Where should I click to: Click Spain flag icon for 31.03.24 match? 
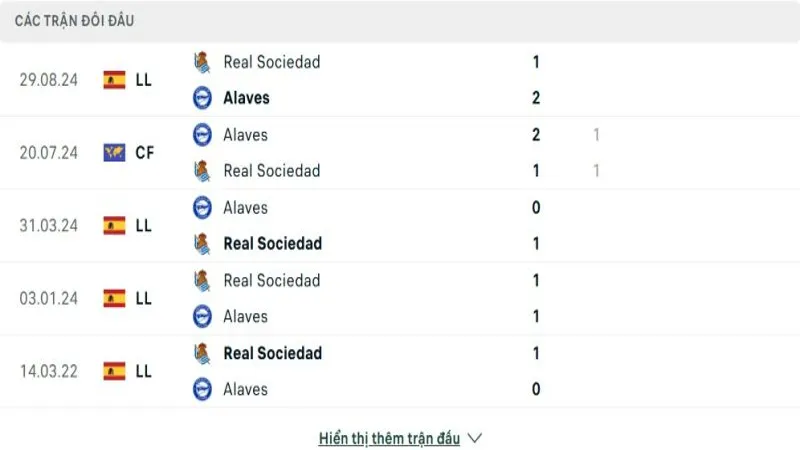114,226
